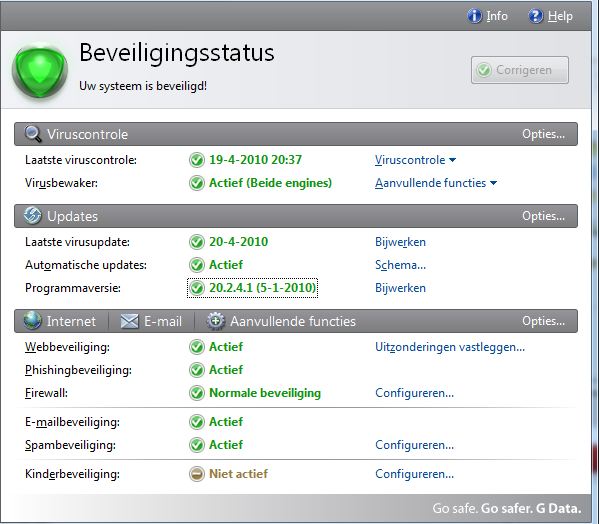Click the 20-4-2010 virus update date

(x=238, y=242)
